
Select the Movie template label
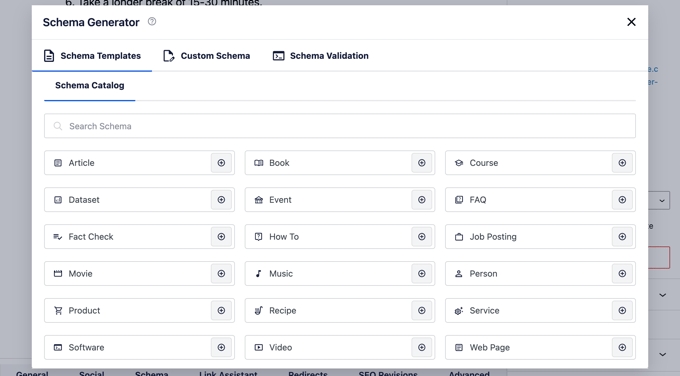click(x=80, y=274)
